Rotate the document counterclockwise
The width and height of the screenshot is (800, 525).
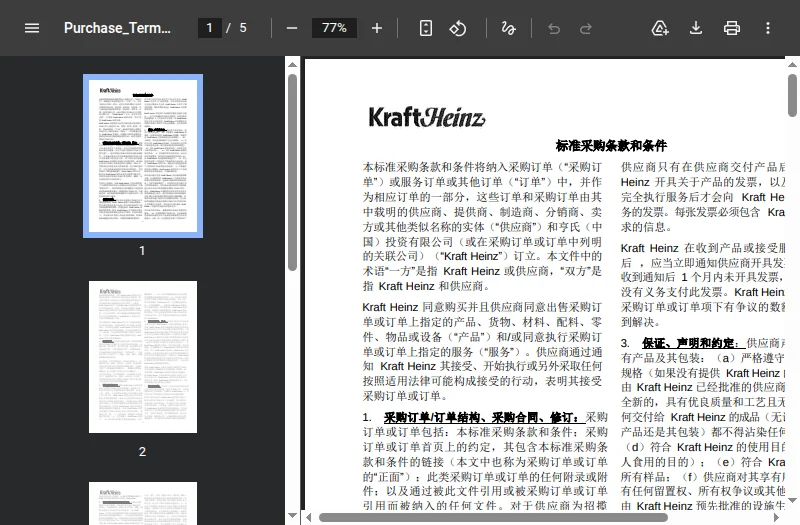pyautogui.click(x=458, y=28)
